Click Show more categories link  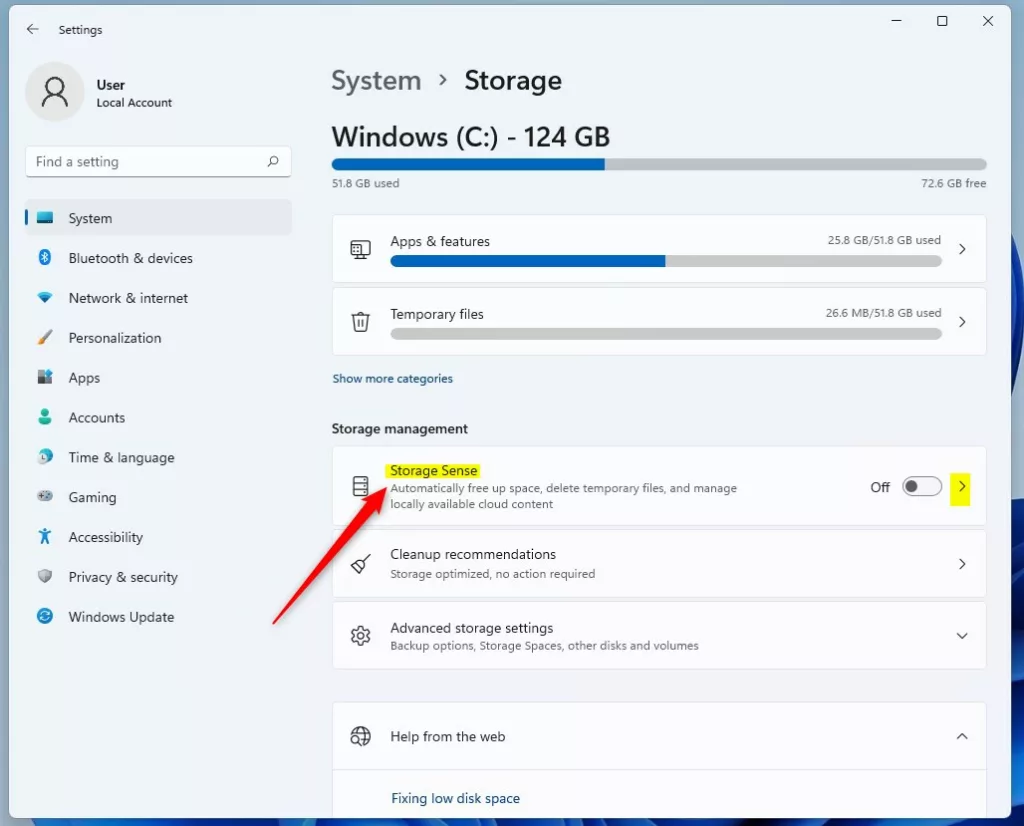click(392, 379)
